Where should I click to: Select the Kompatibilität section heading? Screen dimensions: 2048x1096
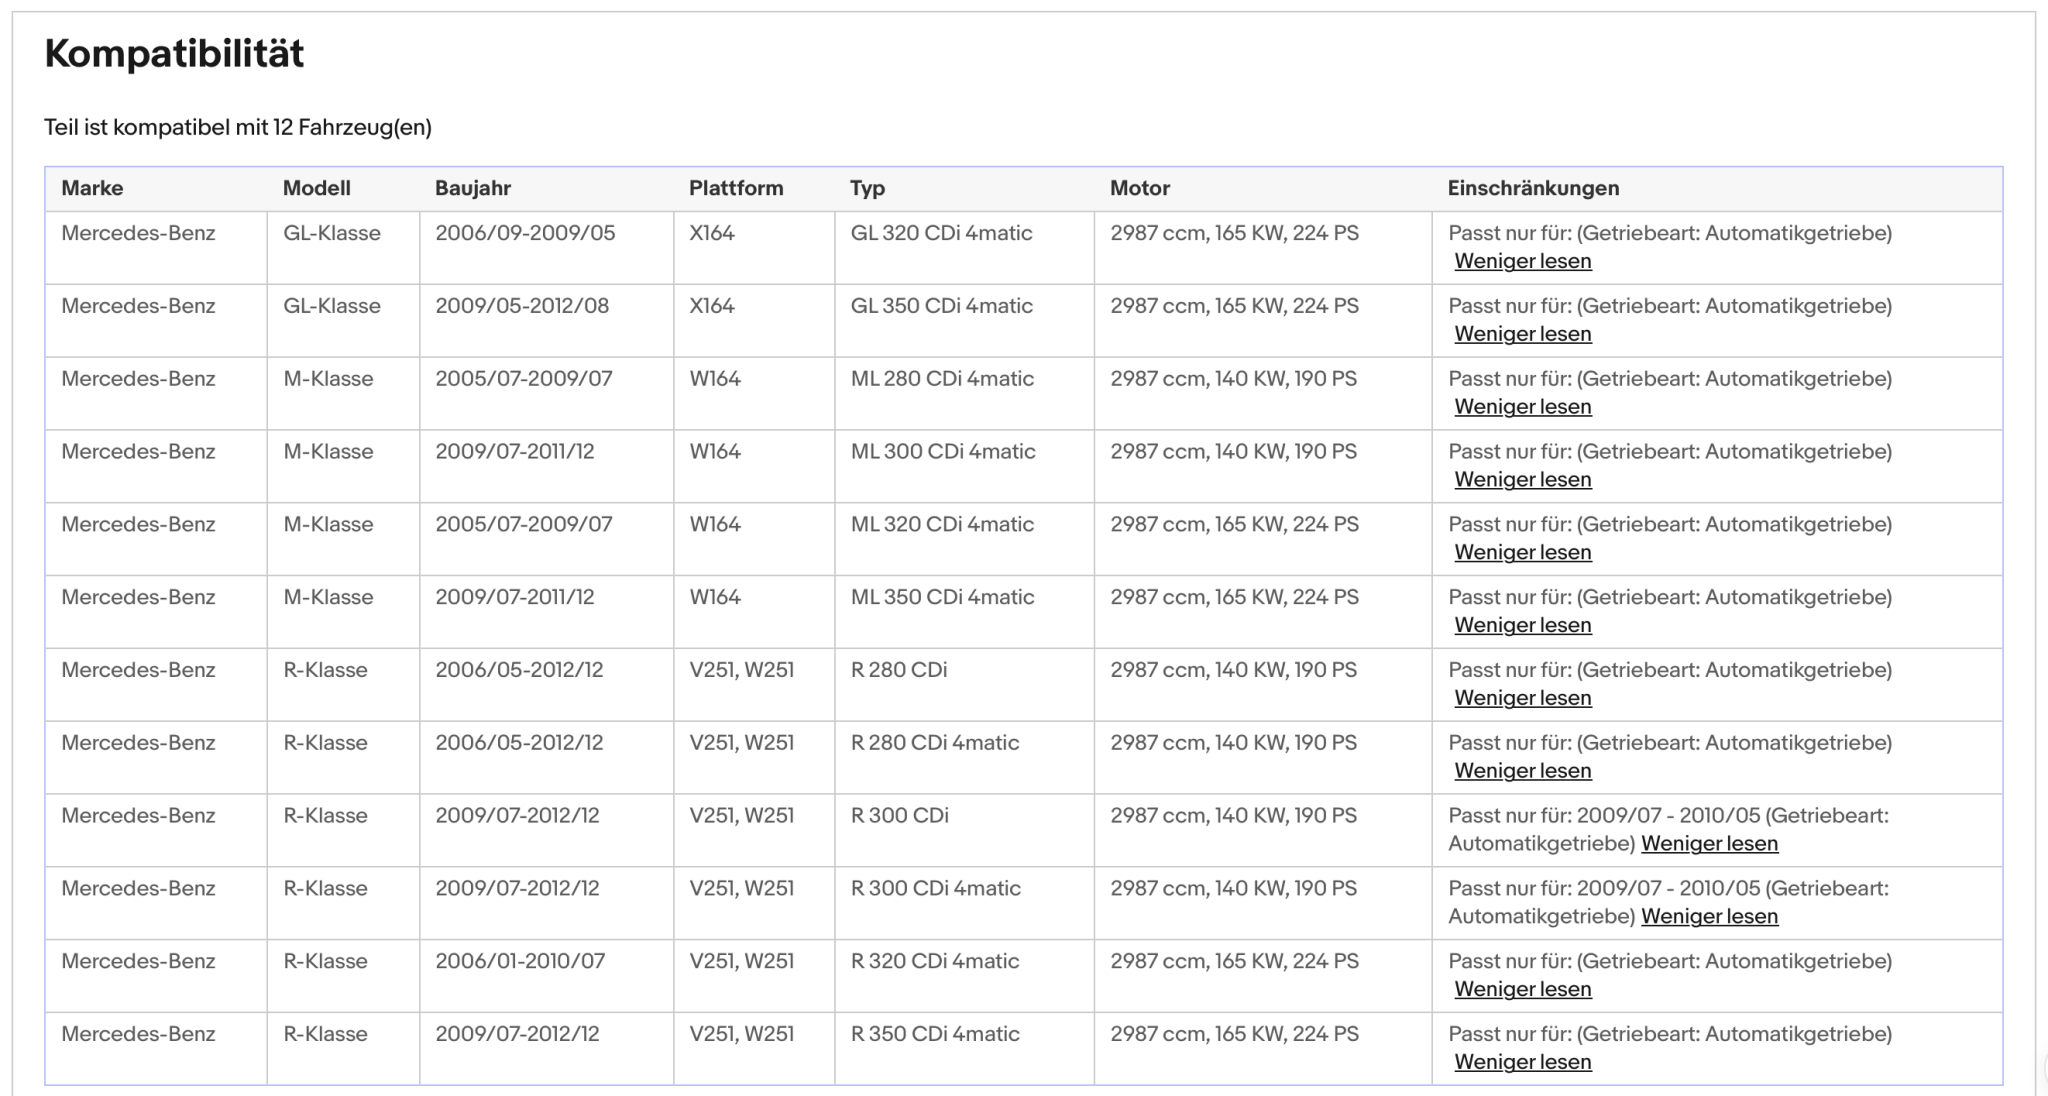click(x=174, y=53)
